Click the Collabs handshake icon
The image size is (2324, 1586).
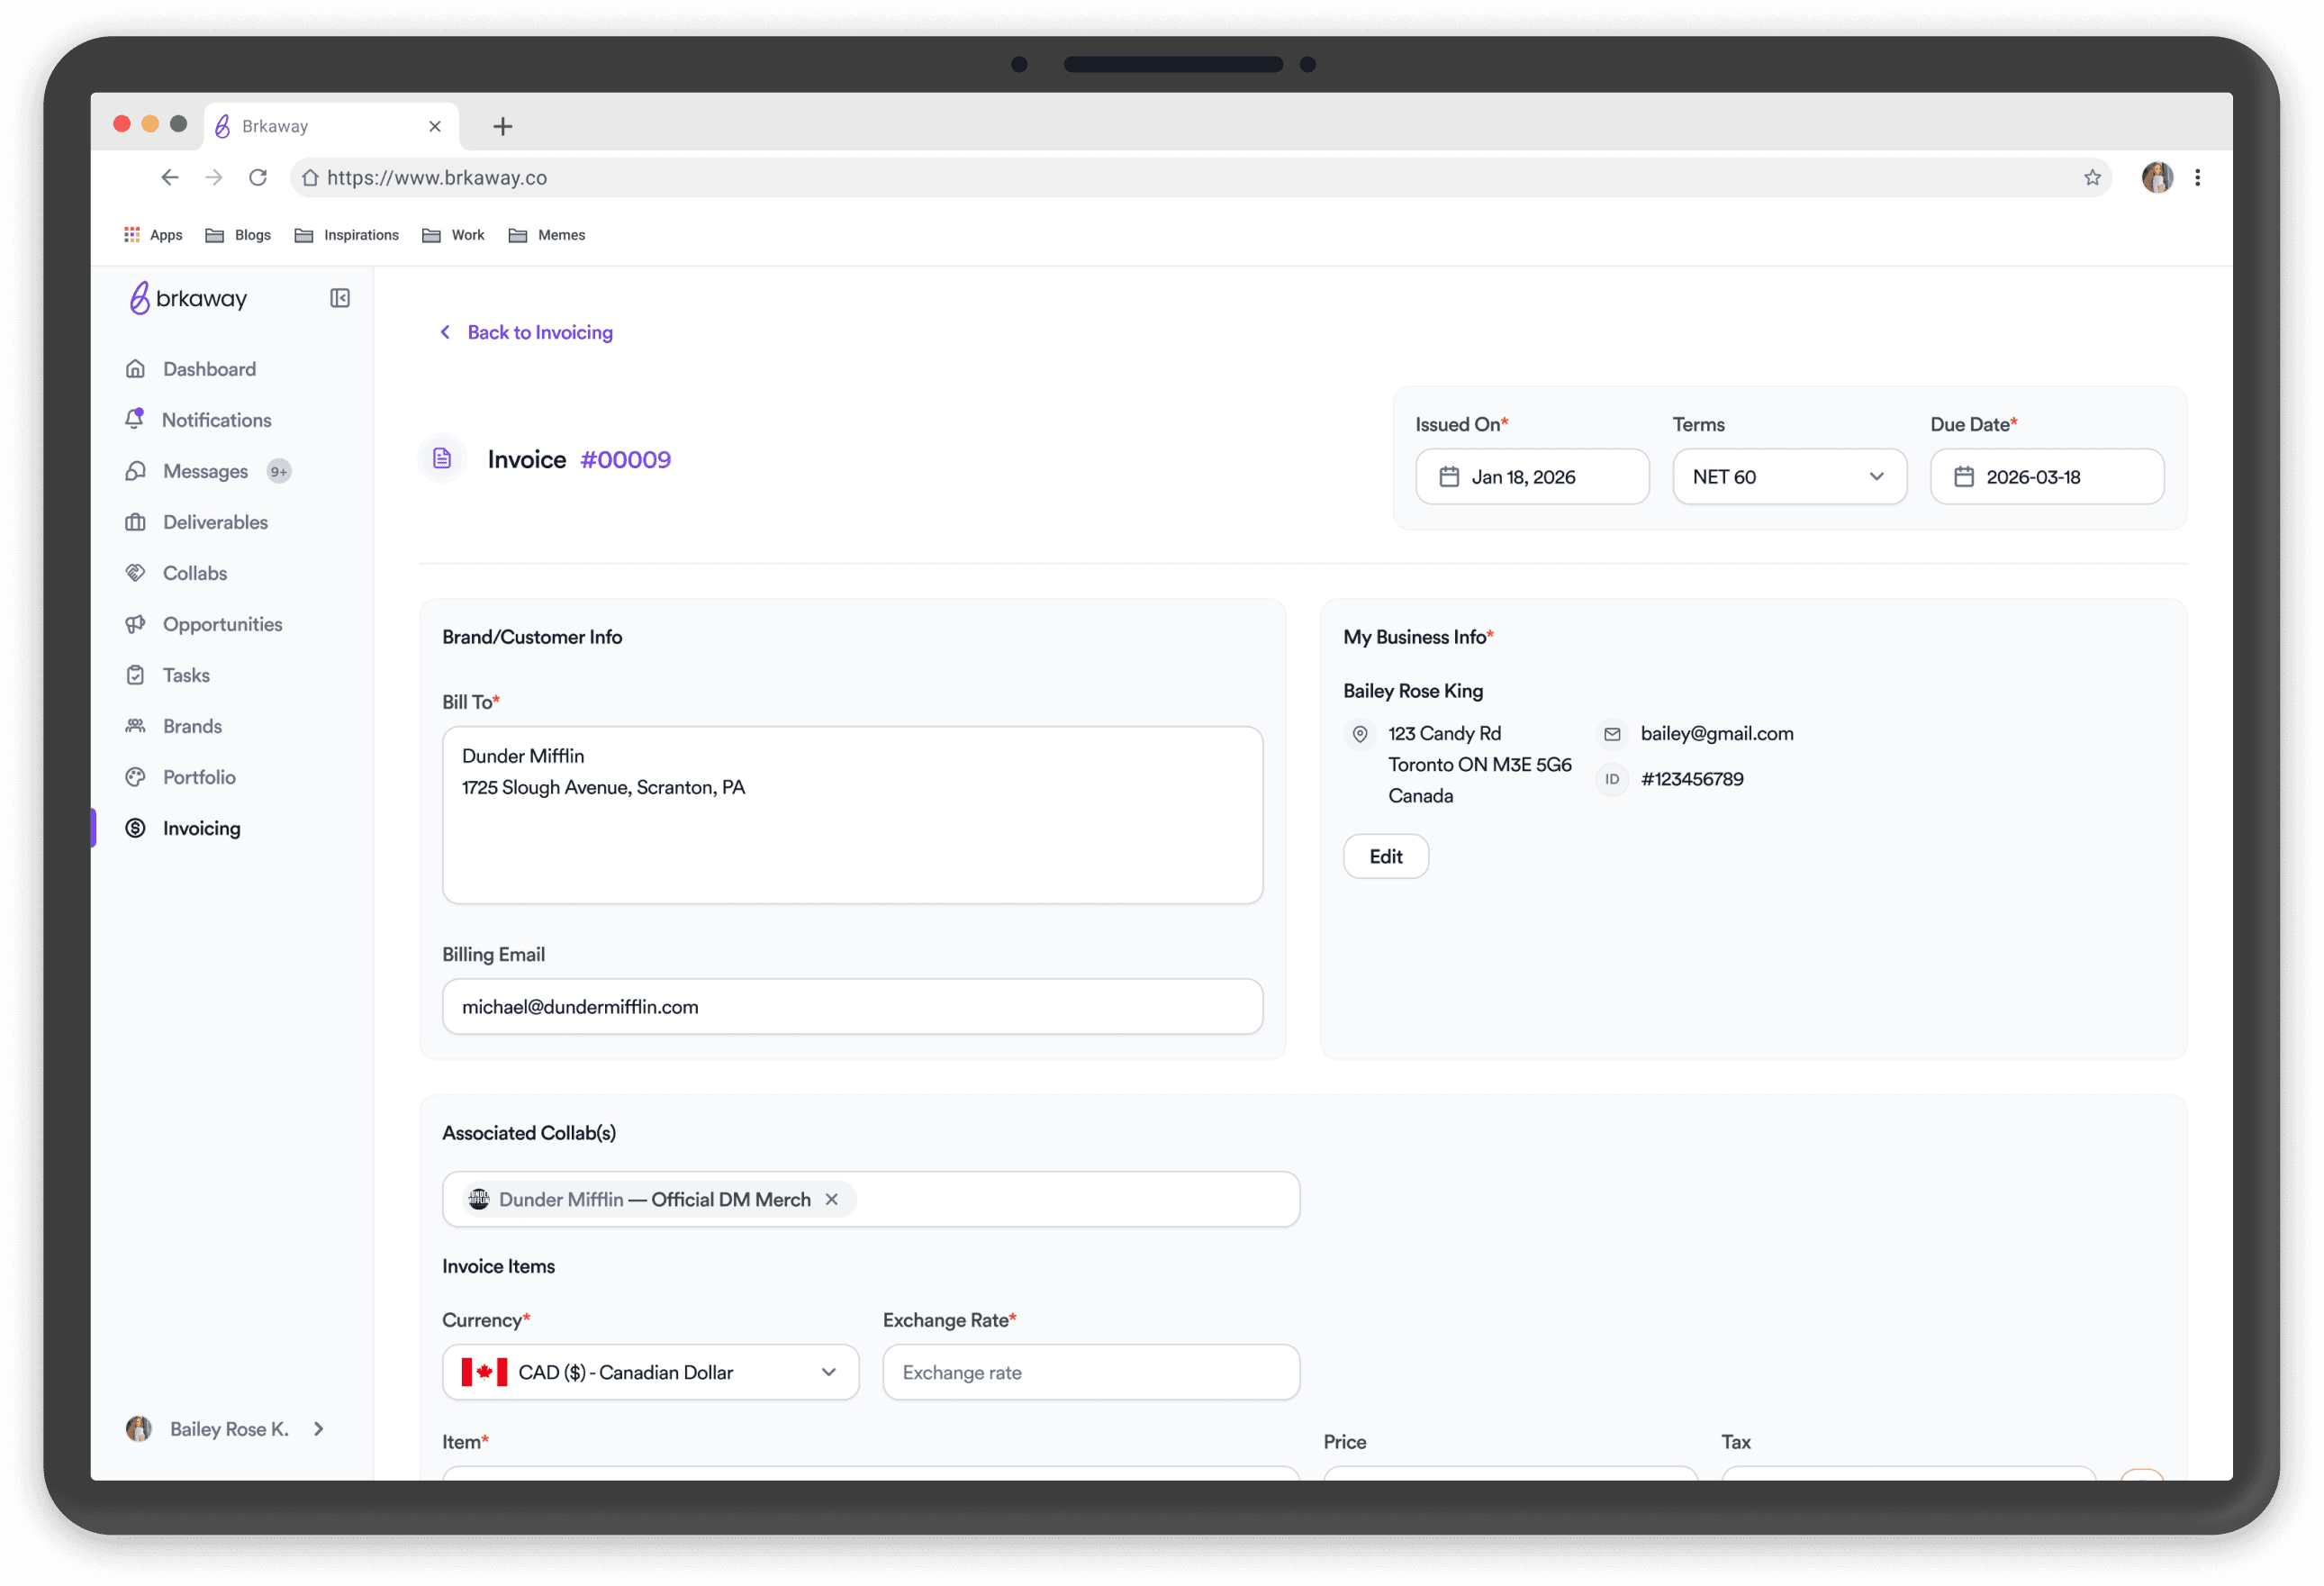coord(135,573)
